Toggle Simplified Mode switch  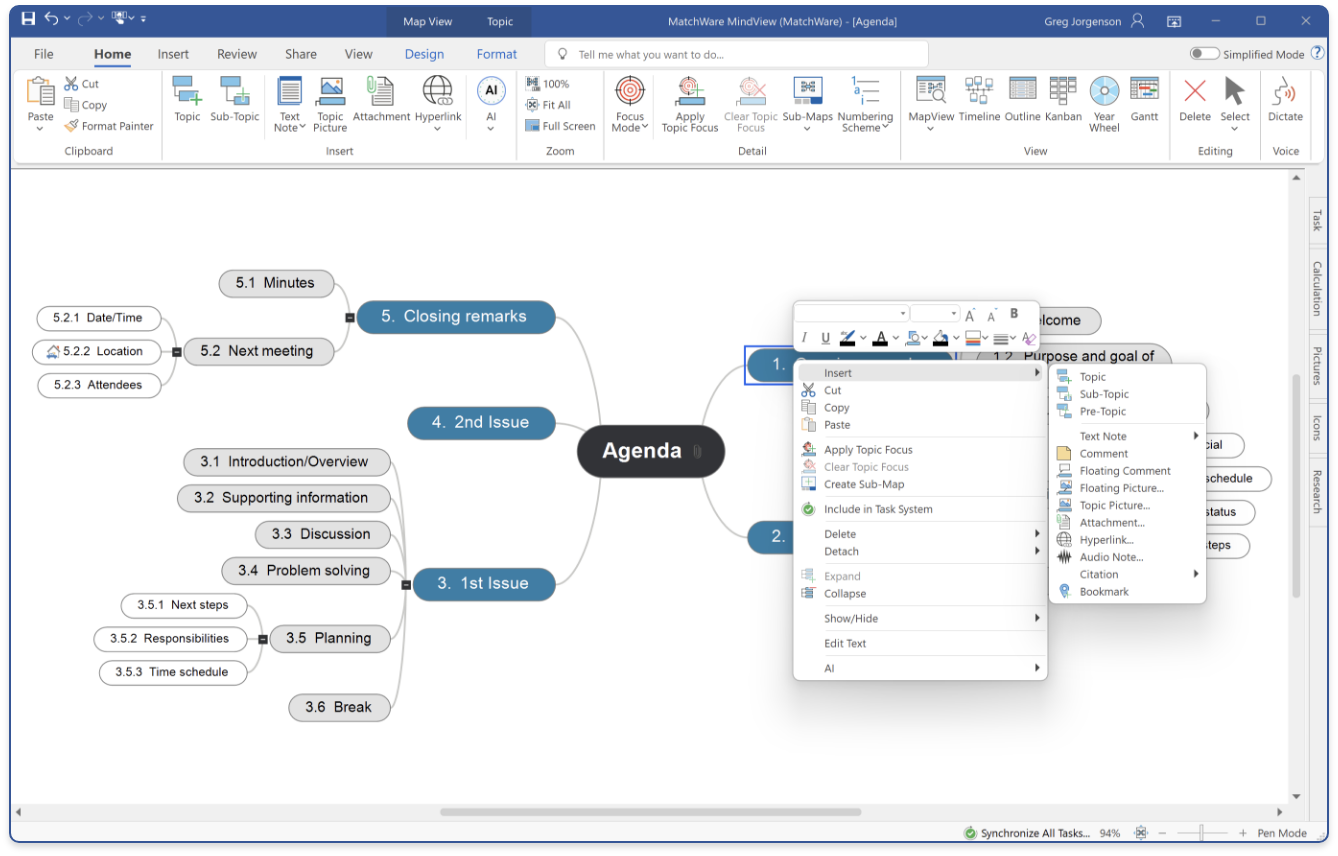coord(1204,54)
